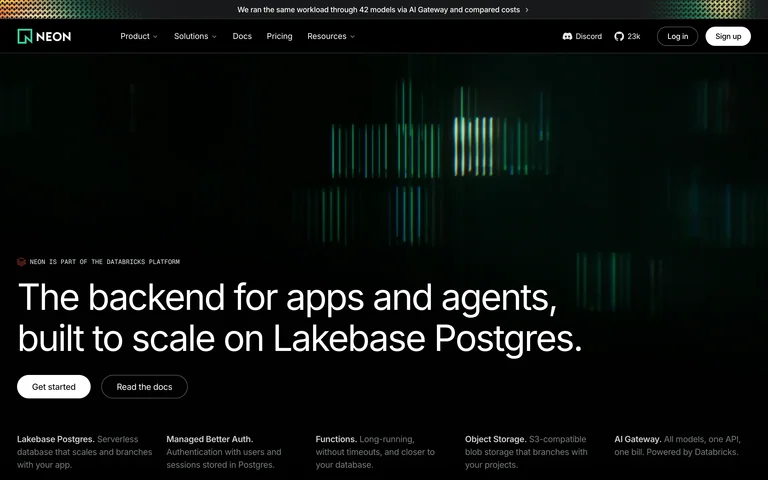
Task: Click the Log in button
Action: (677, 36)
